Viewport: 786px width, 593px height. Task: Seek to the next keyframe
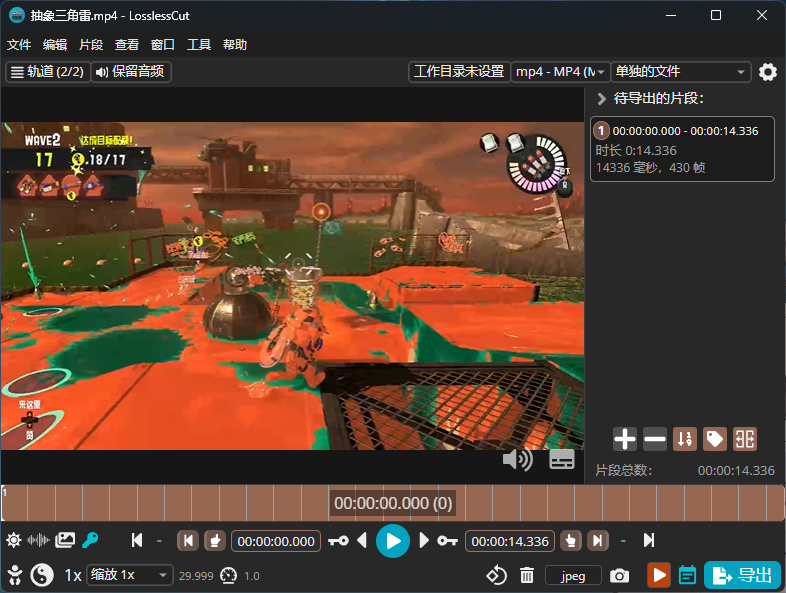(447, 541)
